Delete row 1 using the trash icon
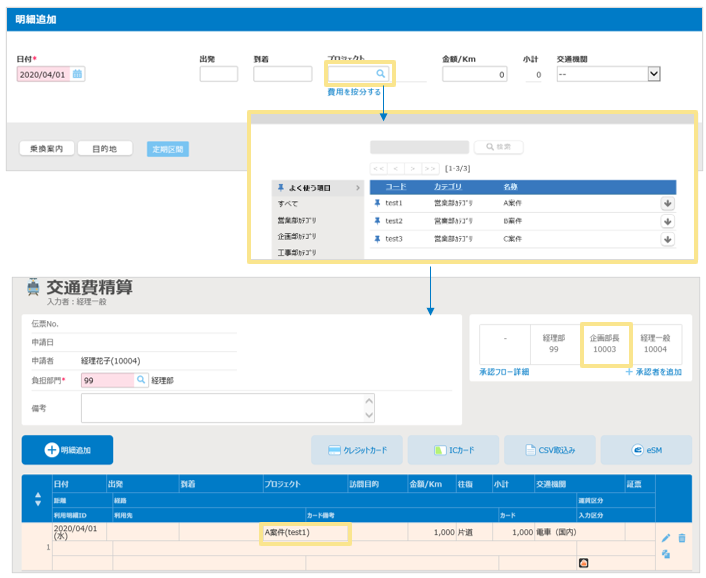 pos(682,538)
